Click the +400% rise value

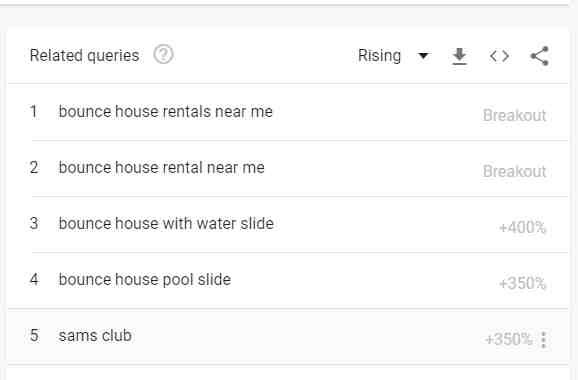[x=522, y=227]
